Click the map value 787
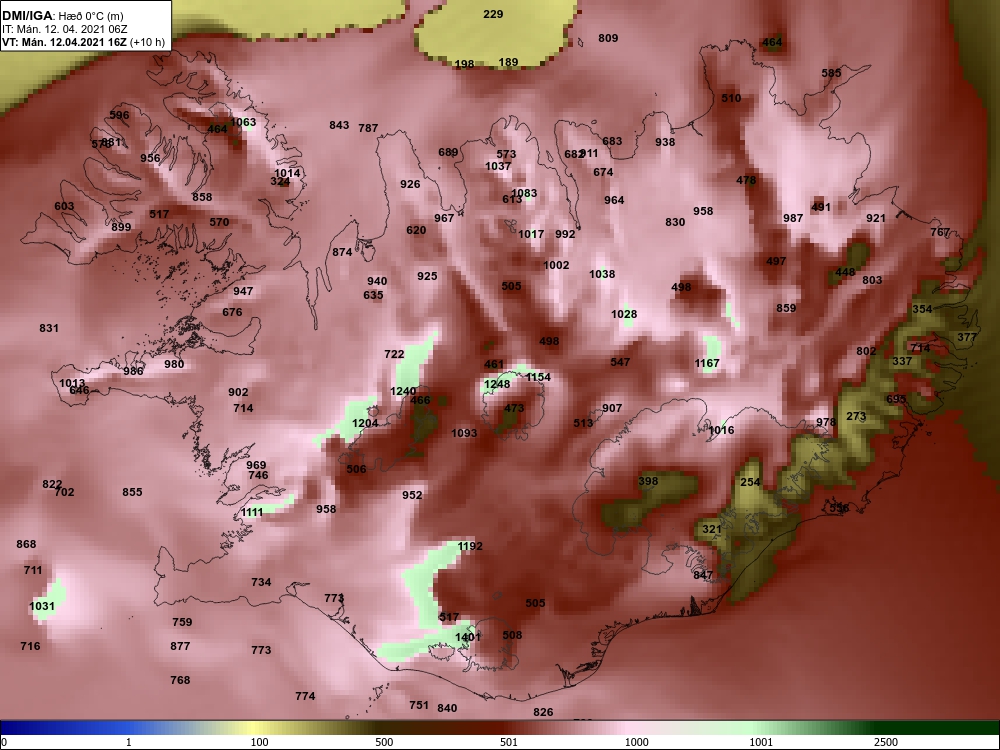1000x750 pixels. 368,128
